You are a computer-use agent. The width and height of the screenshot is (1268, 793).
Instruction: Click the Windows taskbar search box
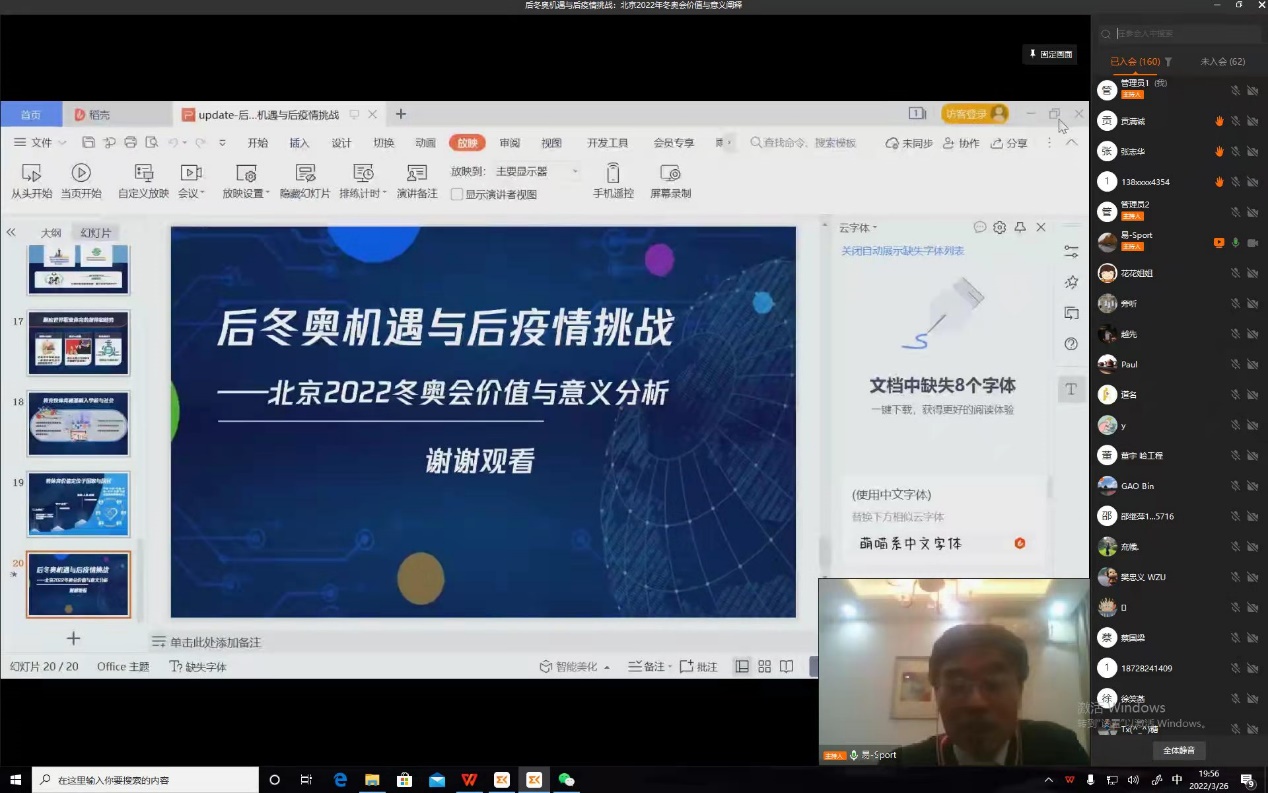[145, 780]
